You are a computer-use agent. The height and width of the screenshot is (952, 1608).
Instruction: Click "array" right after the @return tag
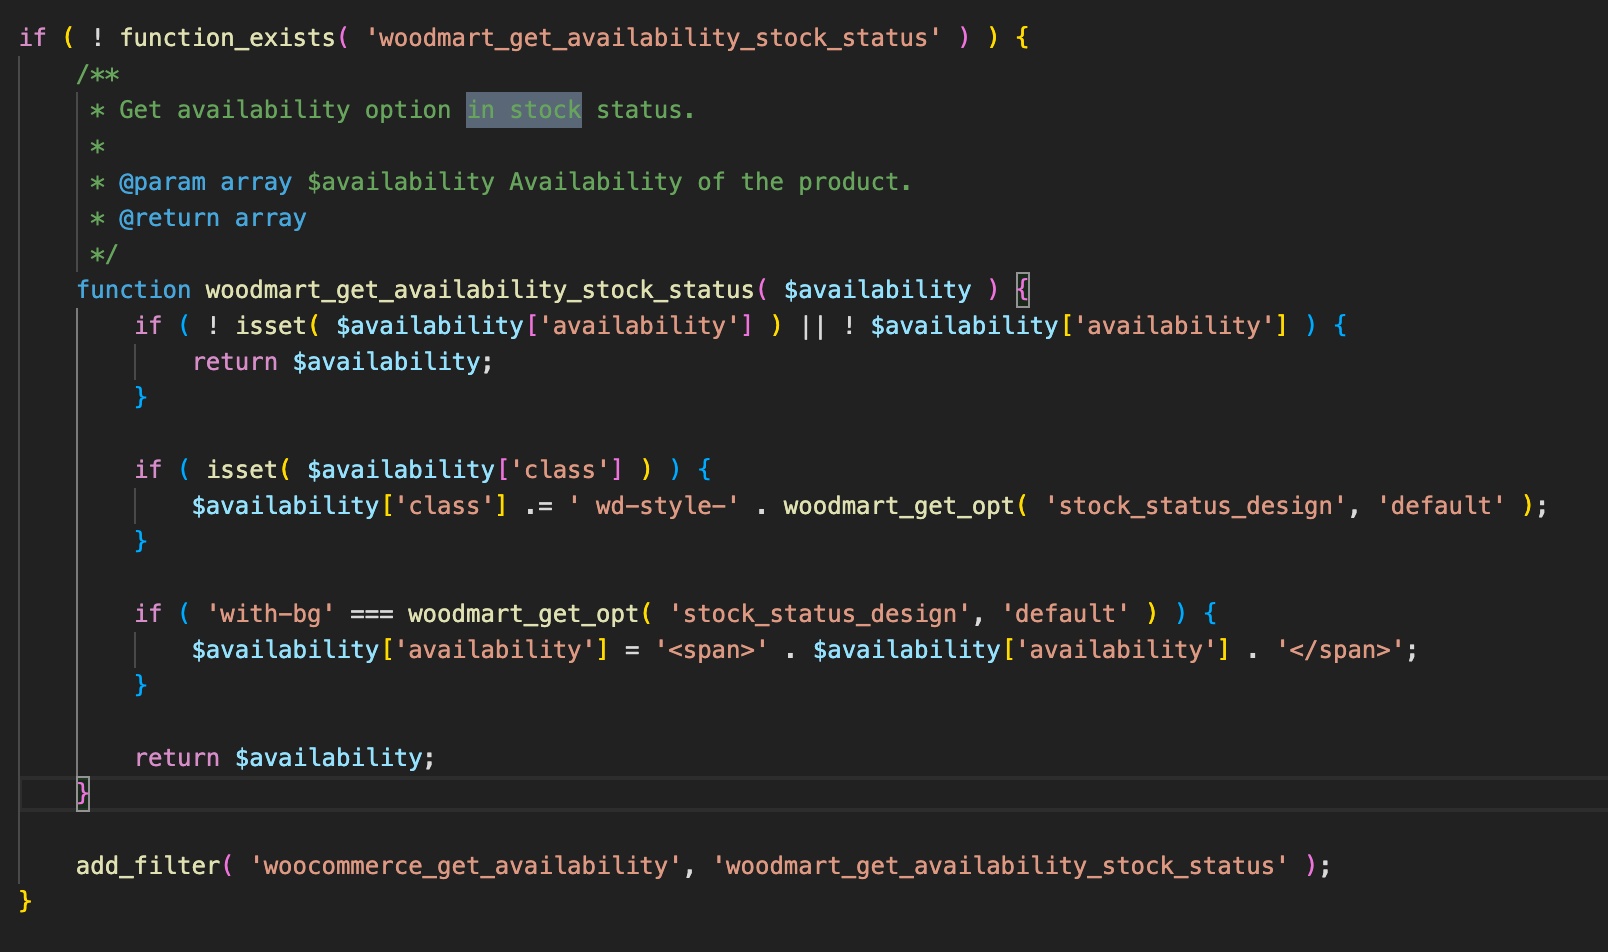[x=270, y=218]
